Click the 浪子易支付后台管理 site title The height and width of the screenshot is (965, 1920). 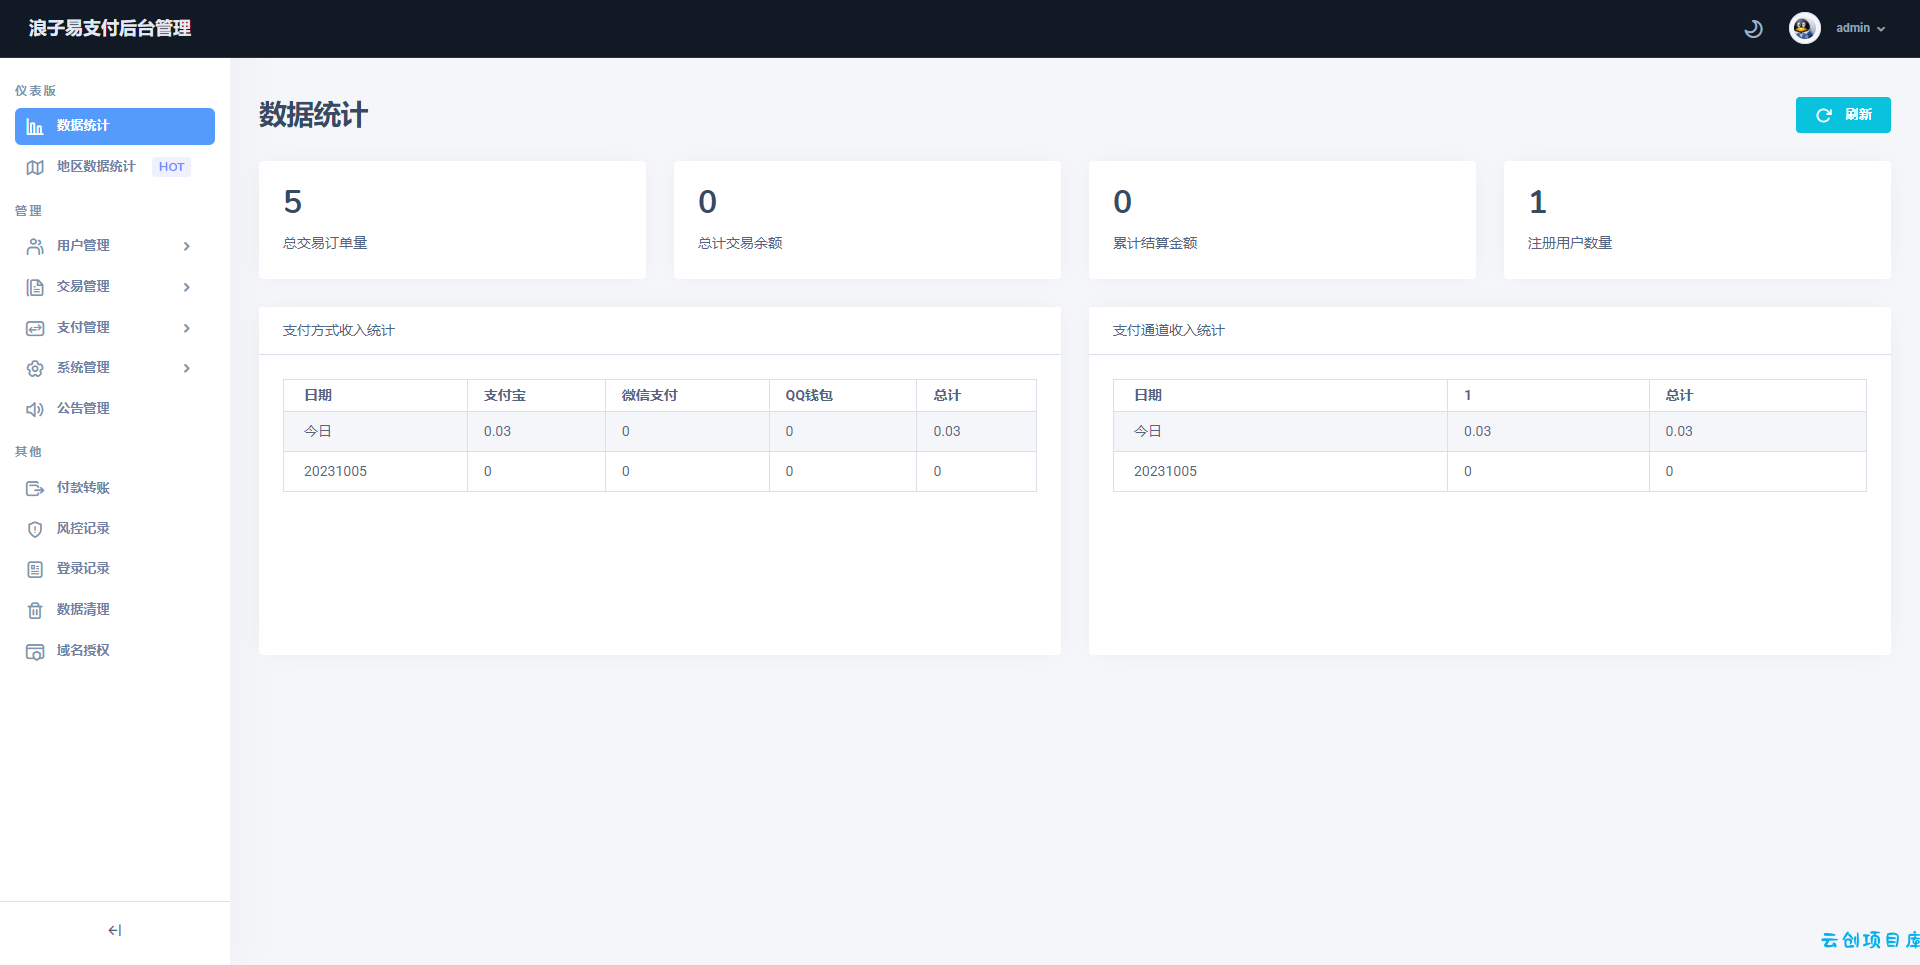(110, 28)
